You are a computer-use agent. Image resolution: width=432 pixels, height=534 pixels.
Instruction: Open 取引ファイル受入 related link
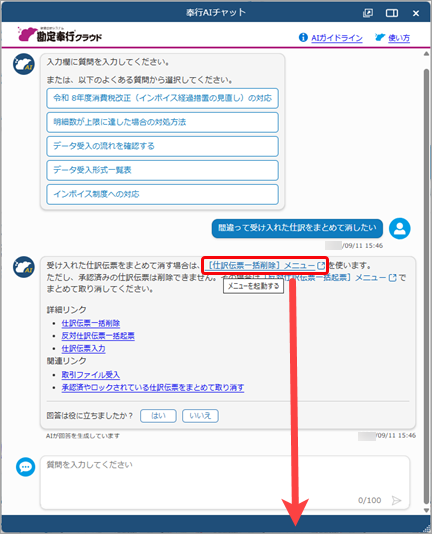pyautogui.click(x=91, y=375)
